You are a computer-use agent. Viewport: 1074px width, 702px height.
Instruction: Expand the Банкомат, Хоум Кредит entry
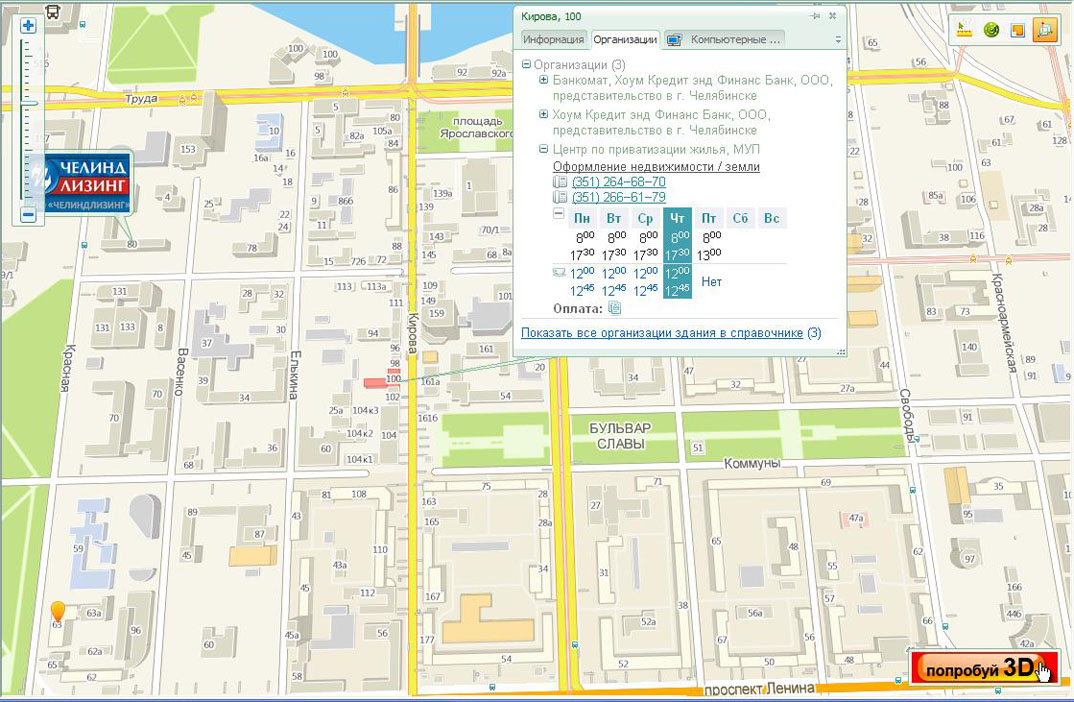543,80
